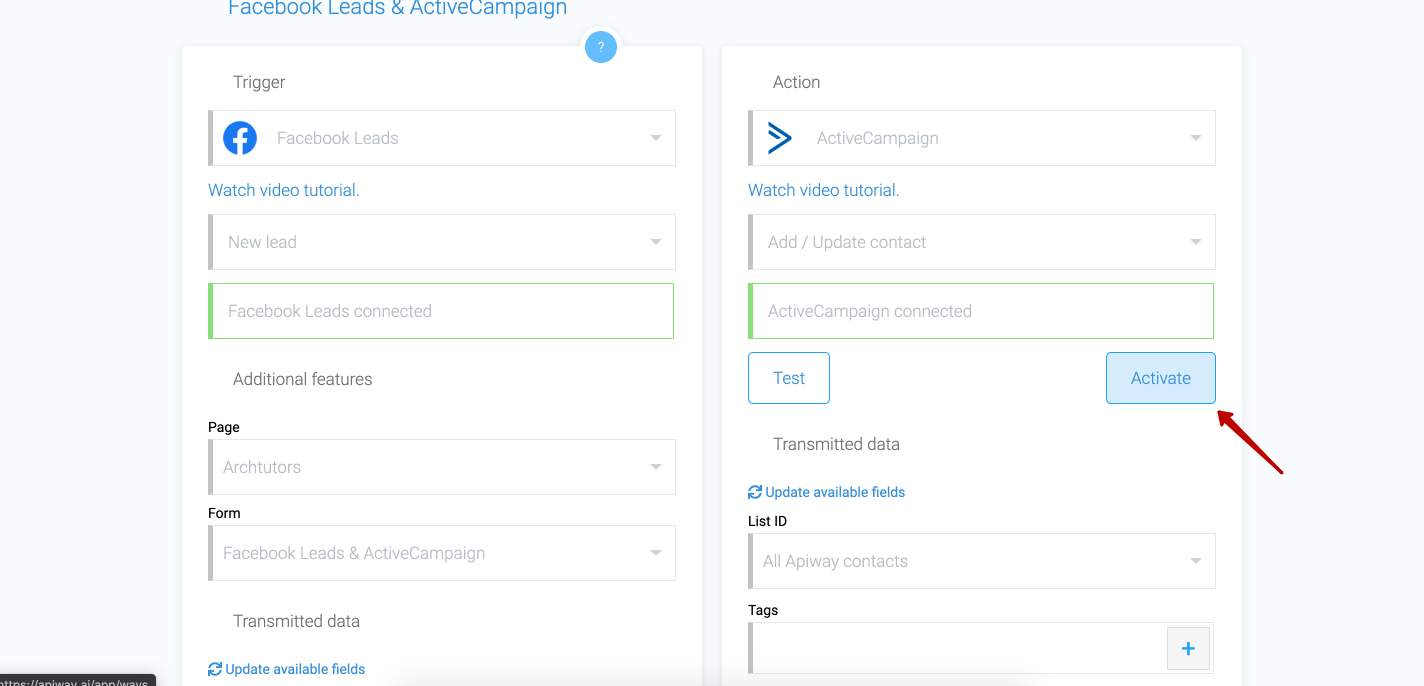Click the blue question mark help icon
Image resolution: width=1424 pixels, height=686 pixels.
click(x=600, y=47)
